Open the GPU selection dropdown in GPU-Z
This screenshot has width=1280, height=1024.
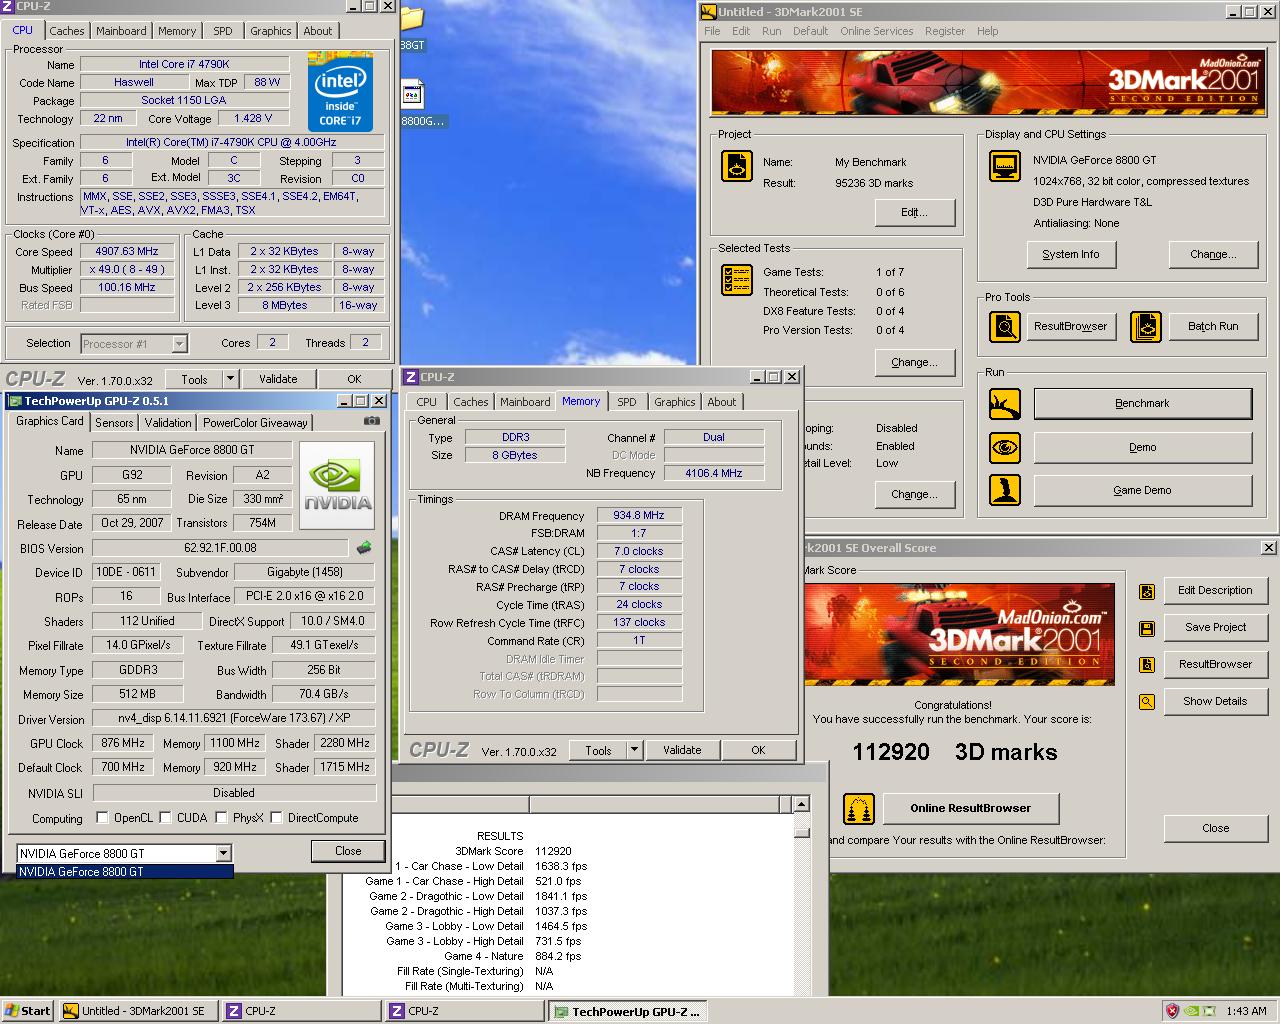(223, 853)
